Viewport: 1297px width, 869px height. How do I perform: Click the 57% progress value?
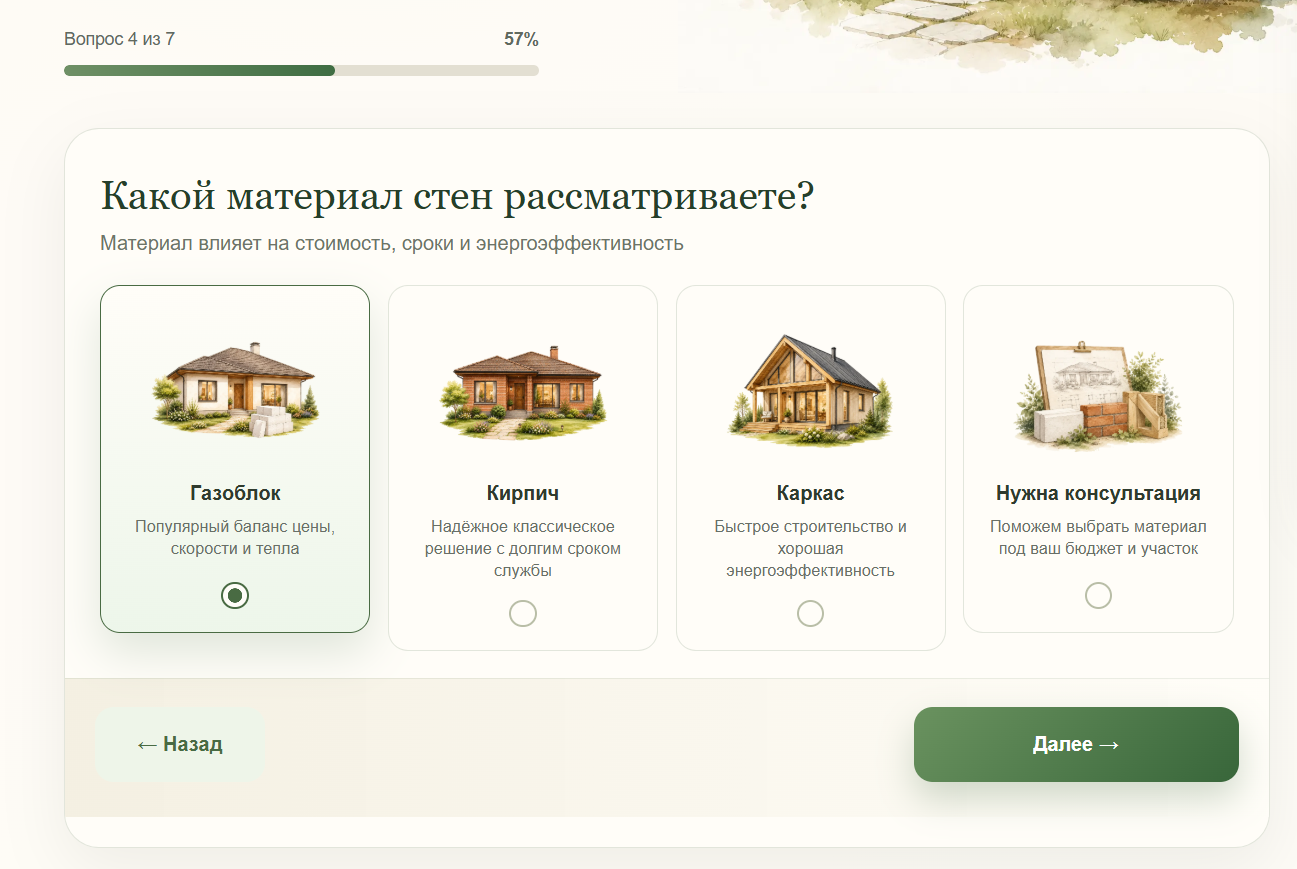(521, 39)
